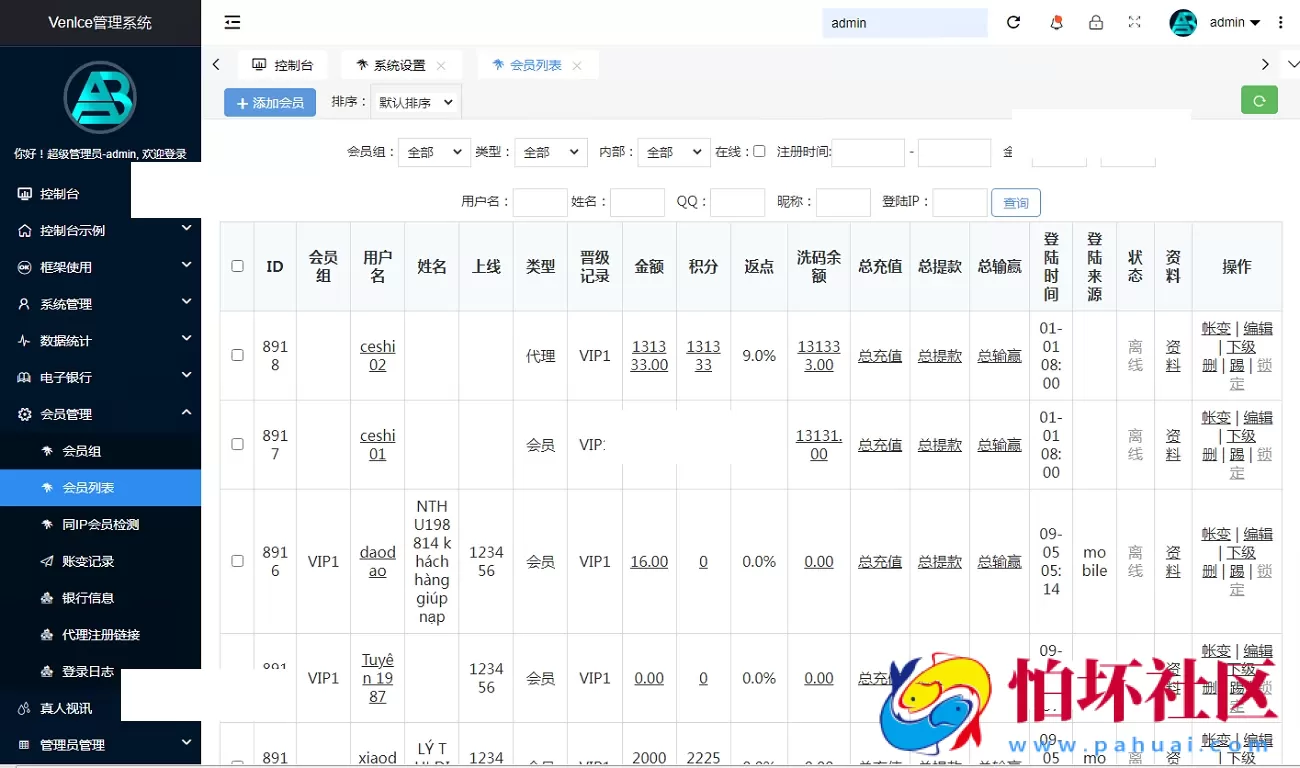Enter fullscreen using the expand icon

click(x=1134, y=22)
